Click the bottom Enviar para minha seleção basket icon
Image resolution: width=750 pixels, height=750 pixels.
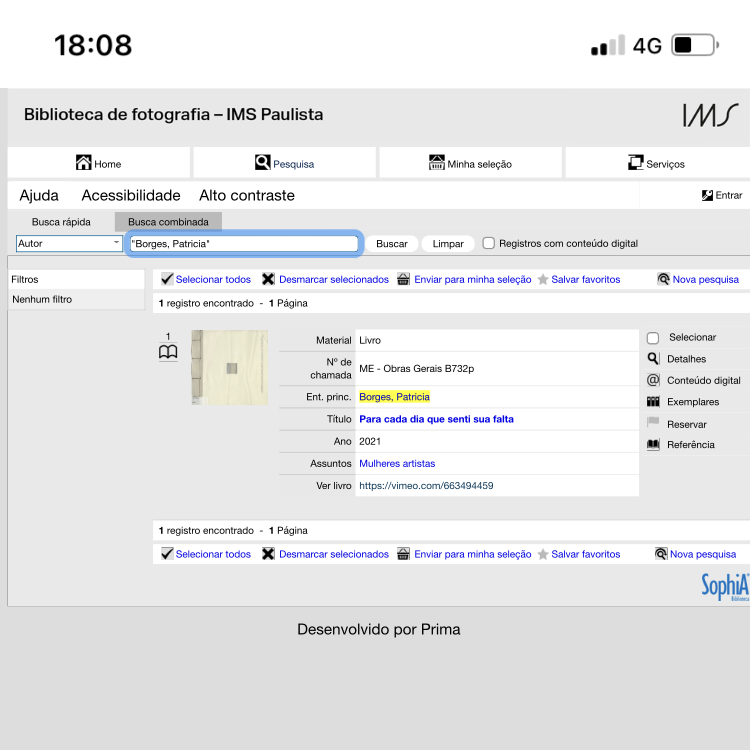[x=403, y=554]
